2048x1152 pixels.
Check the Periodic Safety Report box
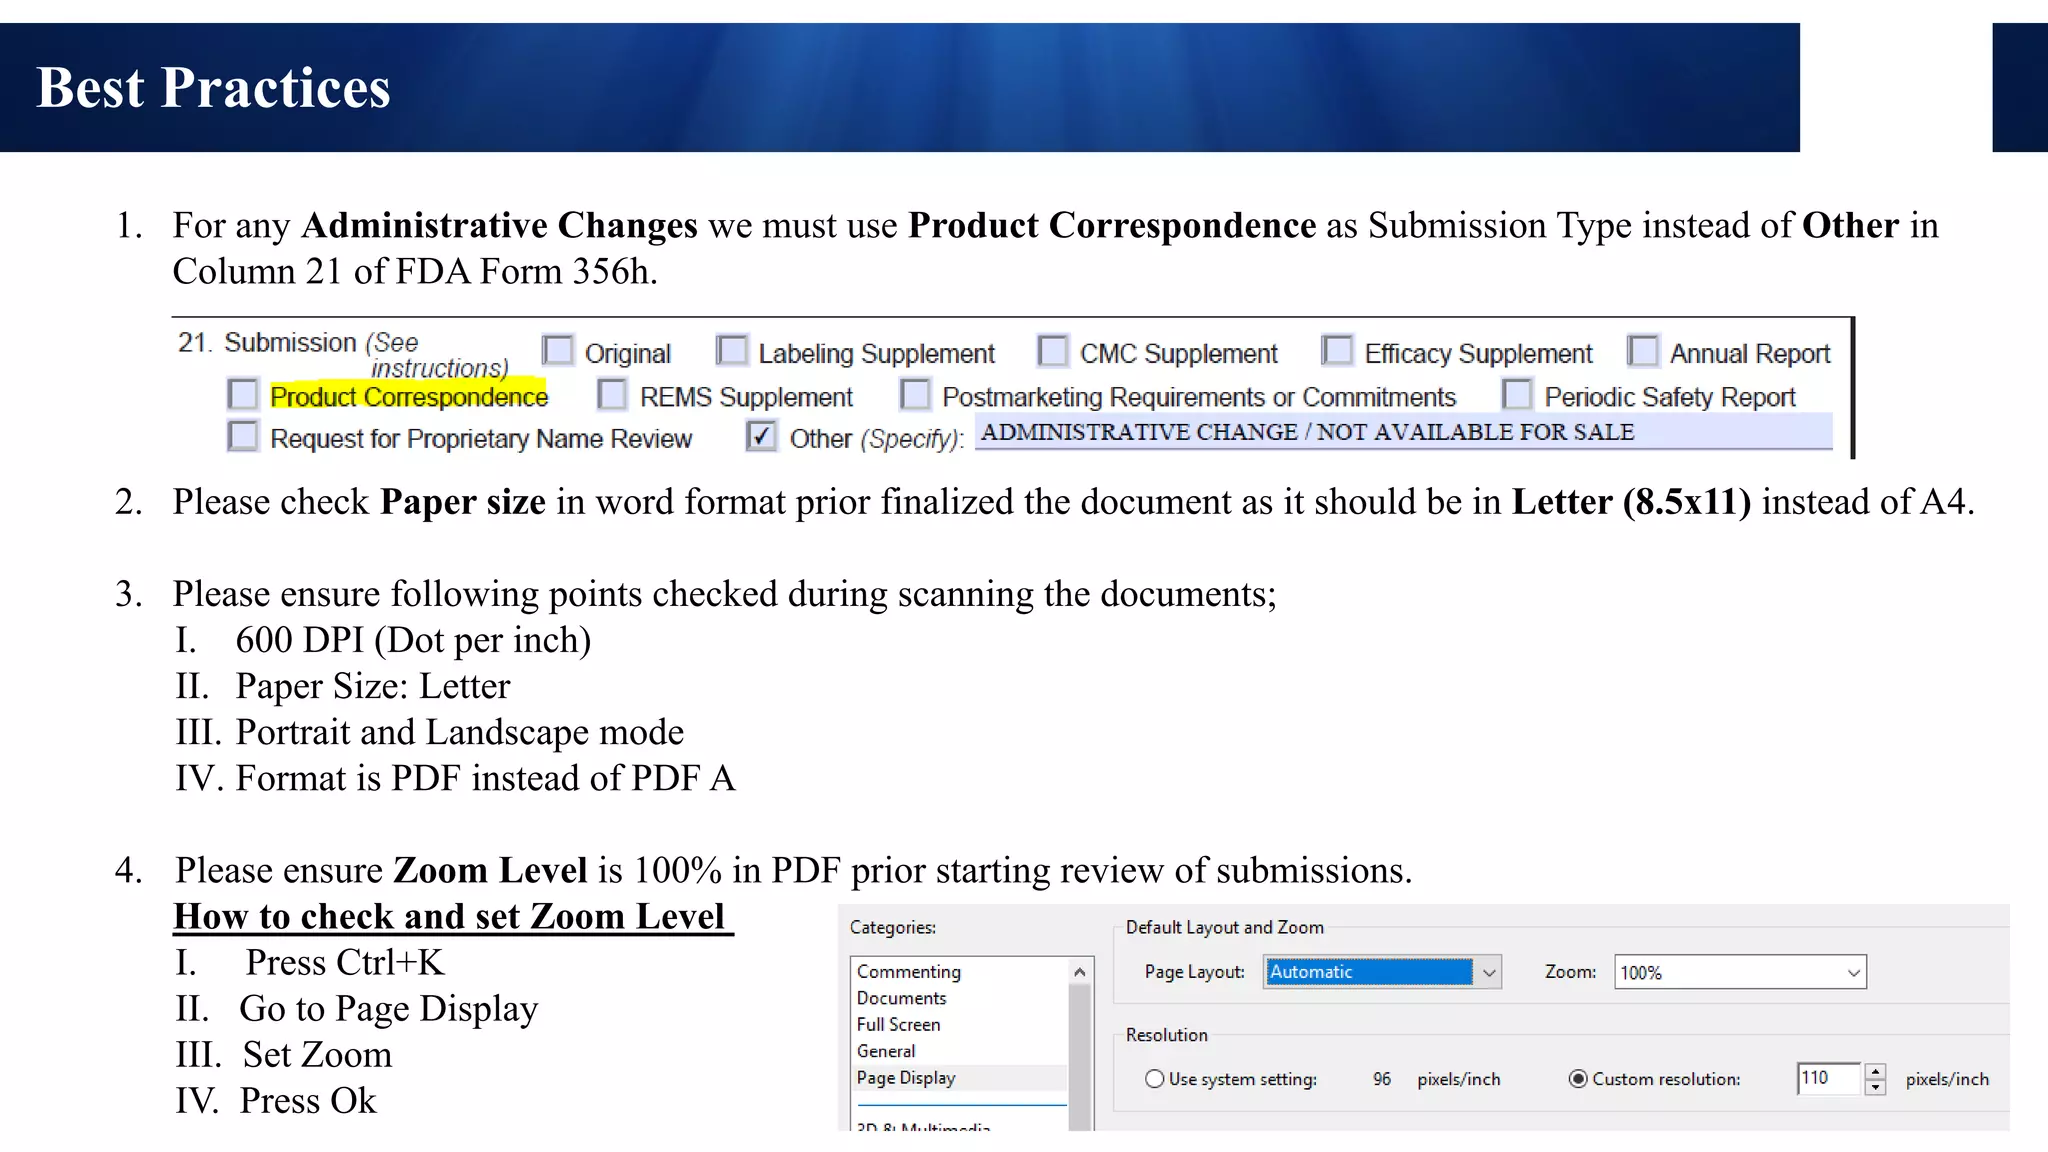coord(1517,394)
